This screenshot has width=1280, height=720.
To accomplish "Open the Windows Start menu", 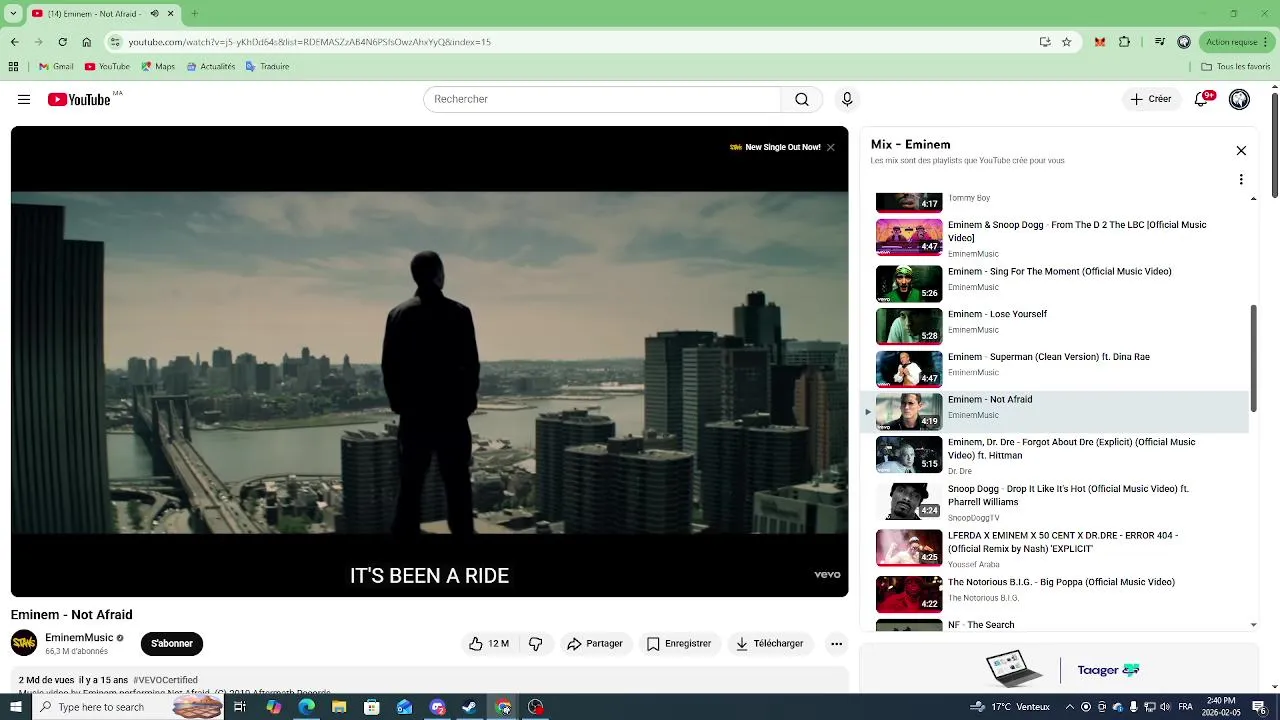I will point(15,707).
